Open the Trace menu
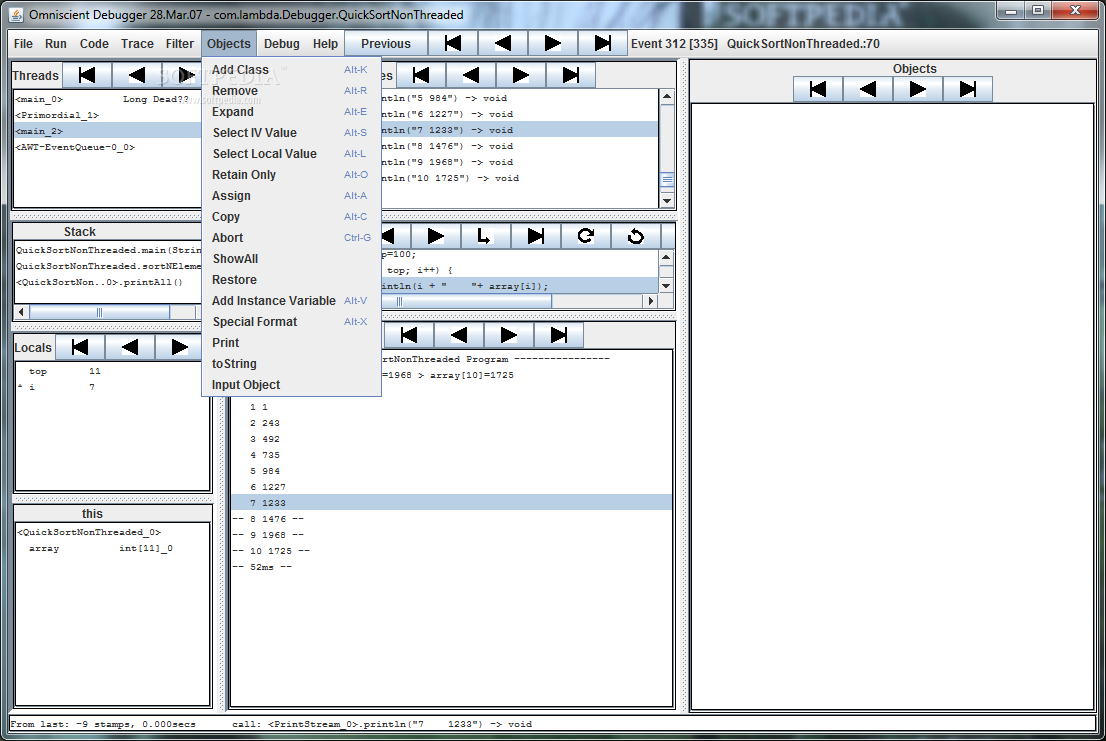 click(x=137, y=44)
